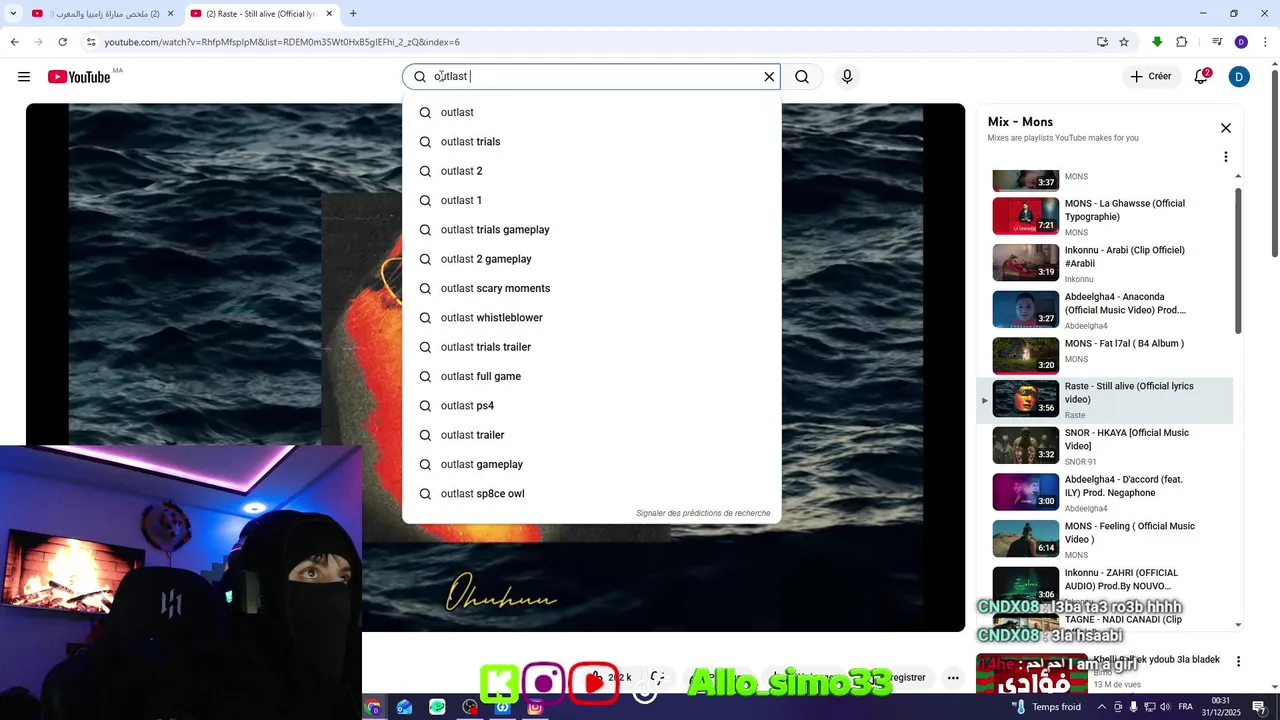Click the address bar URL
Image resolution: width=1280 pixels, height=720 pixels.
click(282, 42)
